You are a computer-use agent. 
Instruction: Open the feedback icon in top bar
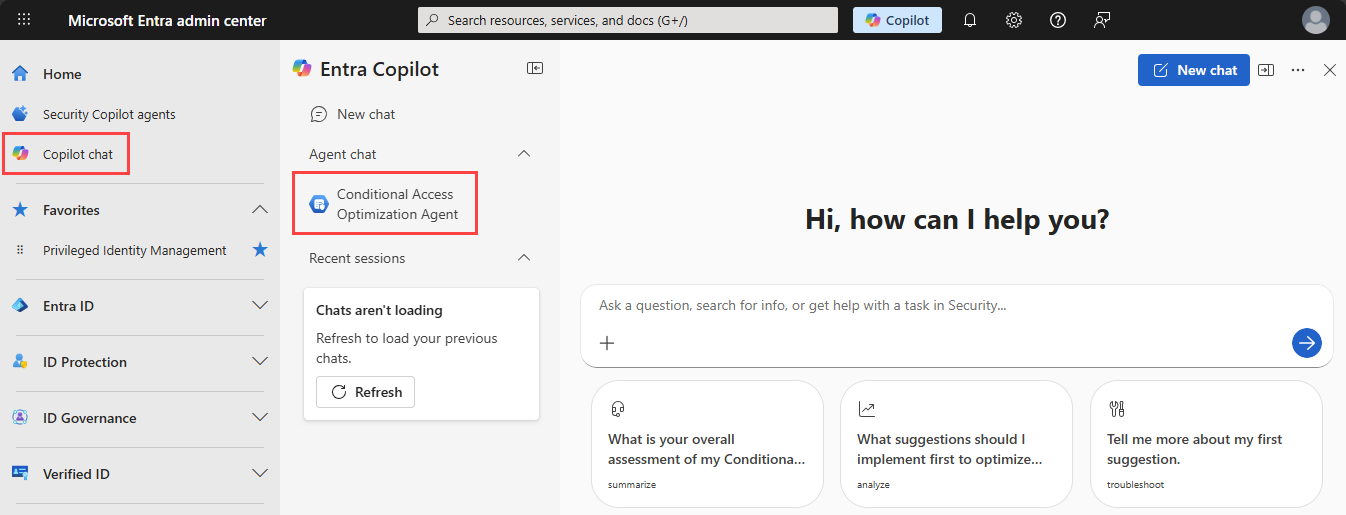coord(1102,20)
